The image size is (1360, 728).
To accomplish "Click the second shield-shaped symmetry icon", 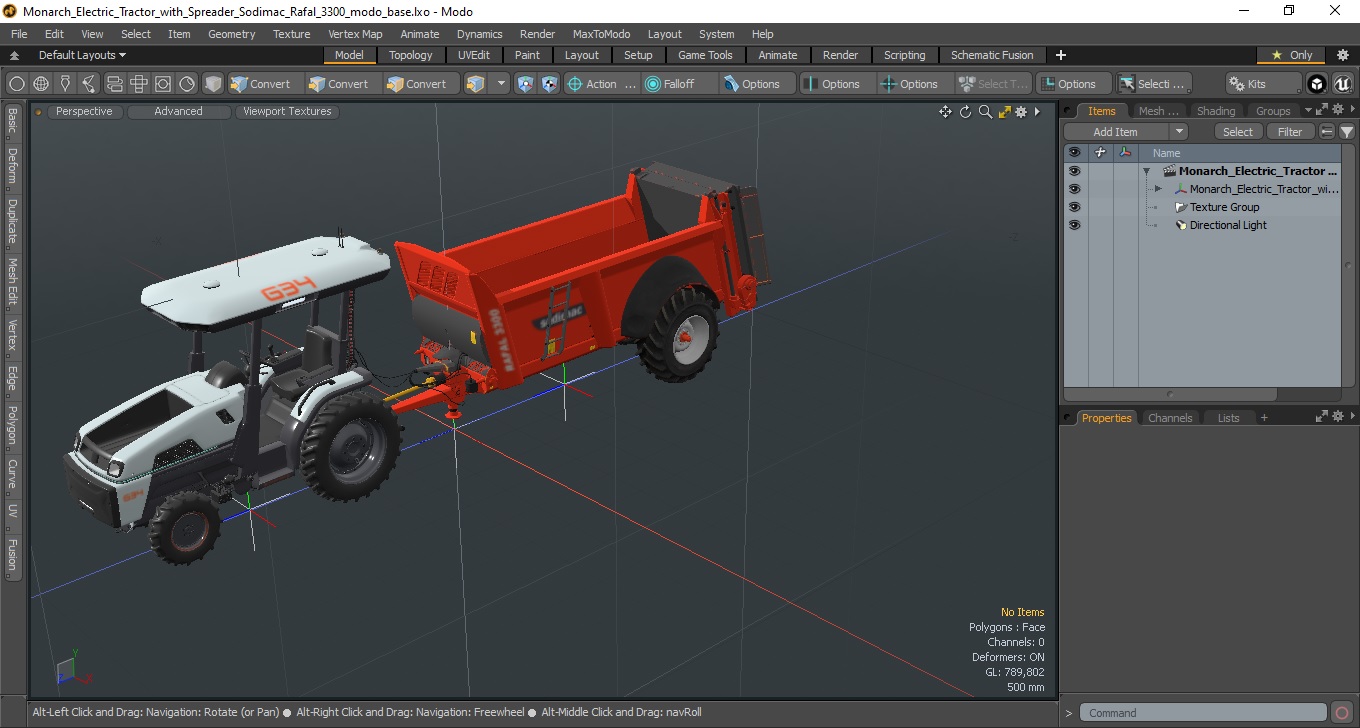I will click(x=549, y=84).
